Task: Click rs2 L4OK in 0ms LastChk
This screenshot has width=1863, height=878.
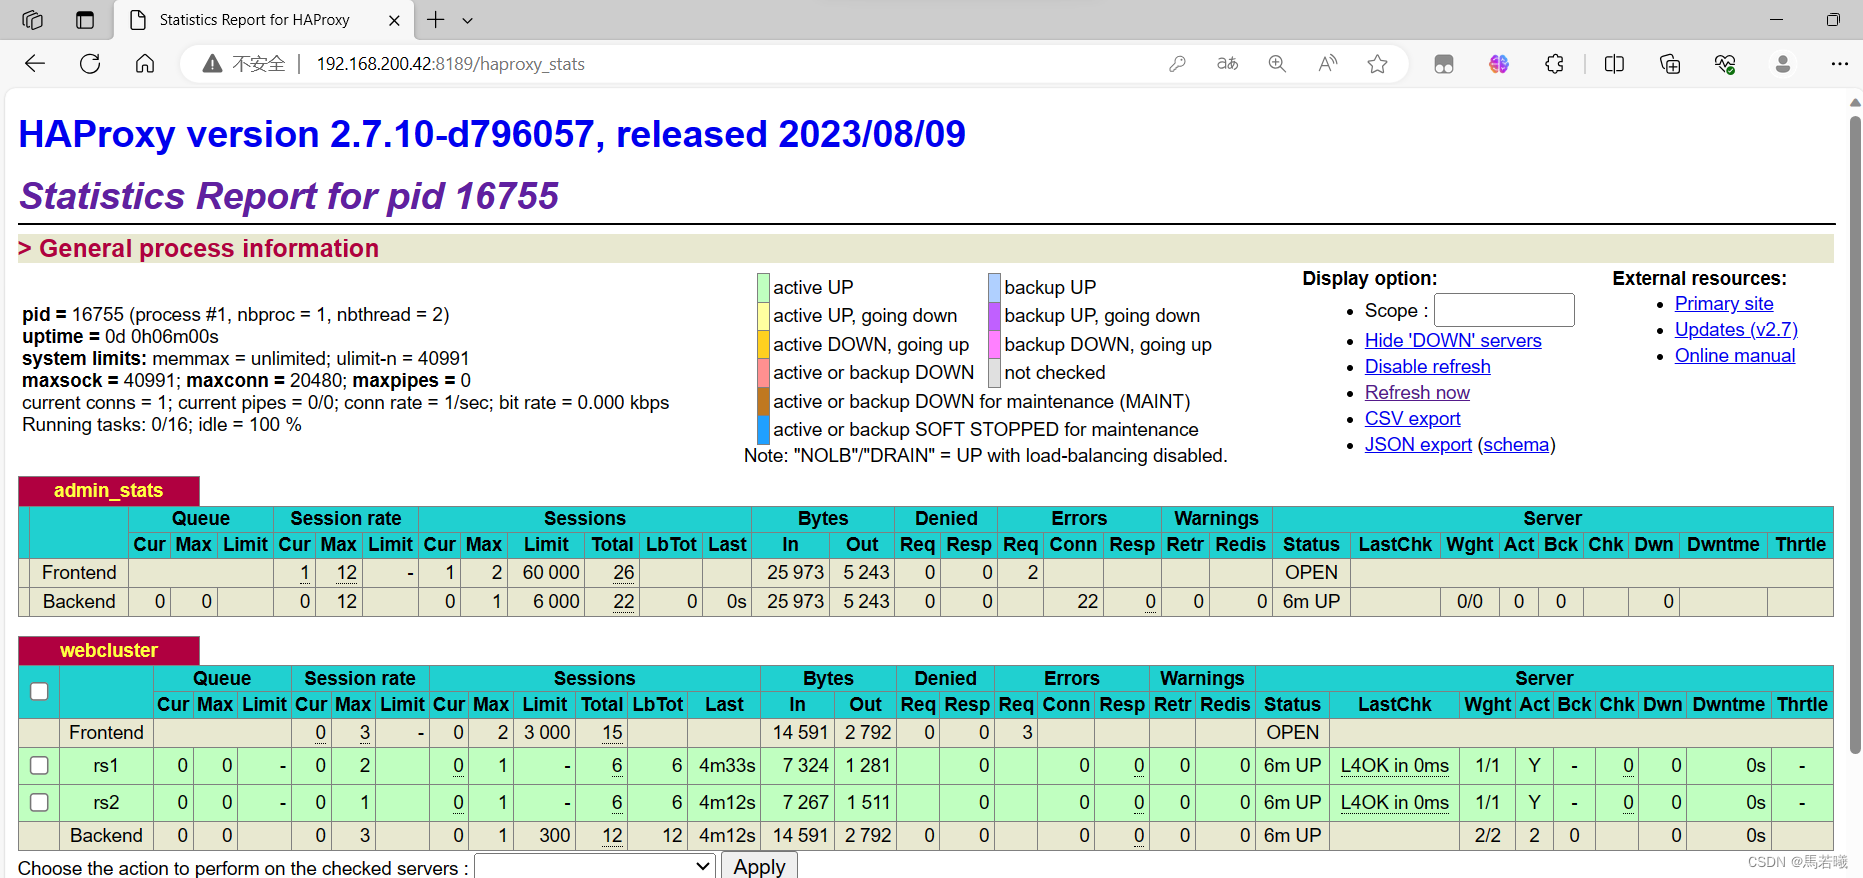Action: coord(1394,803)
